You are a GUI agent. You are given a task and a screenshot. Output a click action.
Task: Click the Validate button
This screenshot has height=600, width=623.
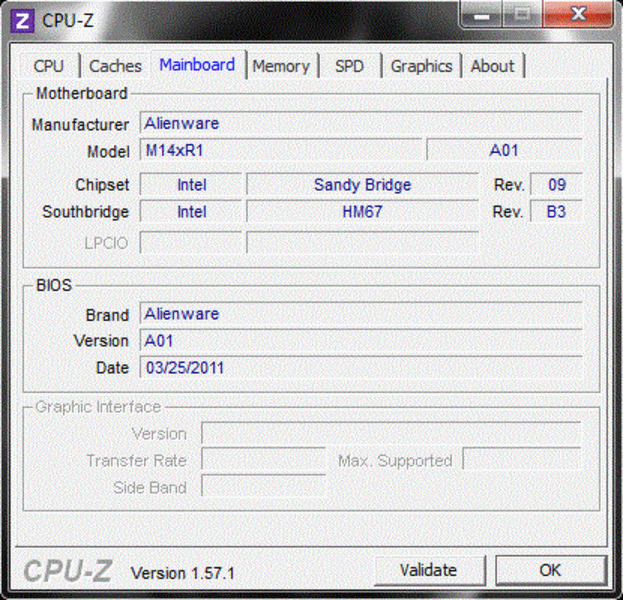[x=429, y=570]
